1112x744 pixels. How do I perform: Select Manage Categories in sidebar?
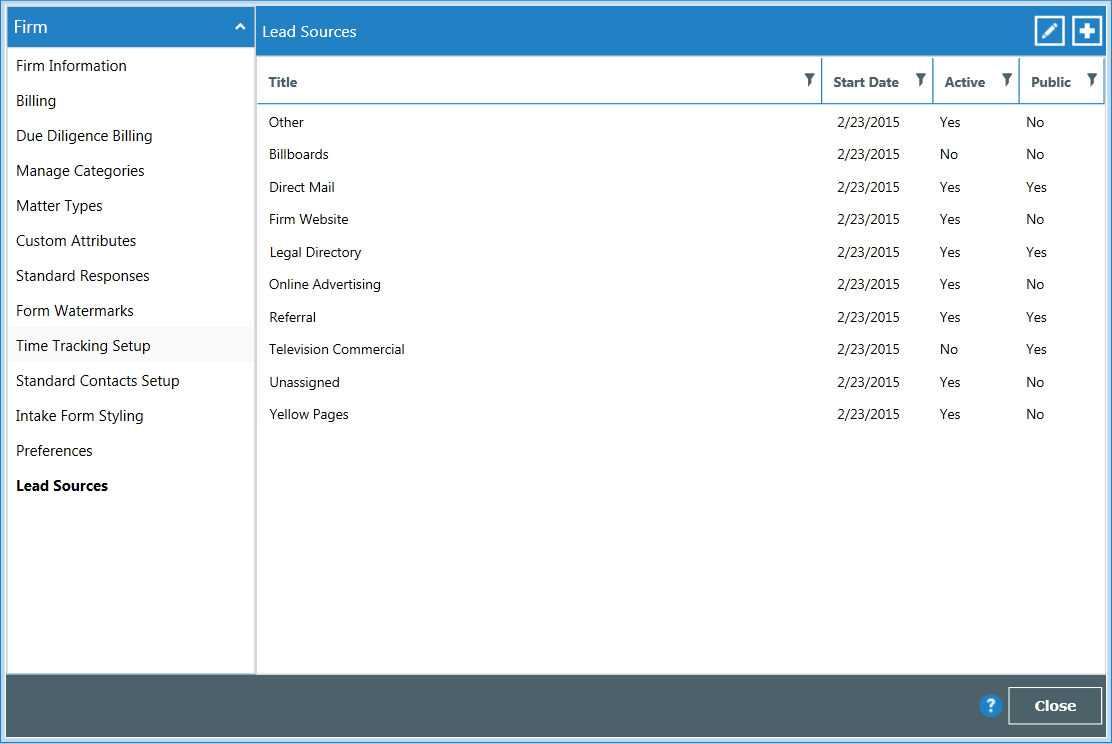(x=80, y=171)
